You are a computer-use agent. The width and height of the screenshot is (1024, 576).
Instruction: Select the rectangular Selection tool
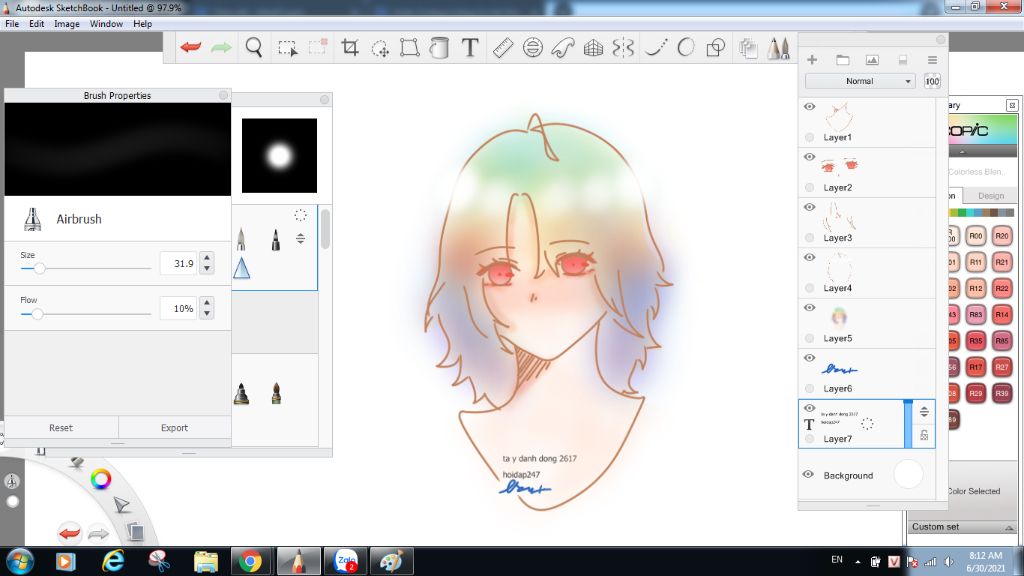[287, 48]
